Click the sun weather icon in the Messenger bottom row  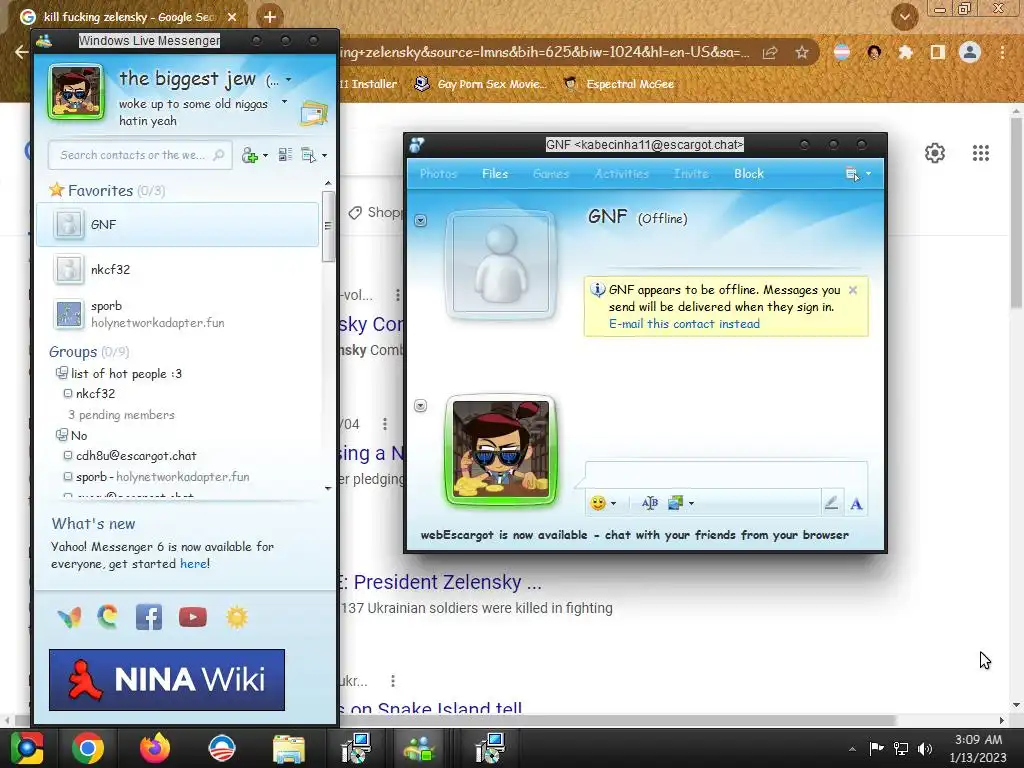coord(237,616)
